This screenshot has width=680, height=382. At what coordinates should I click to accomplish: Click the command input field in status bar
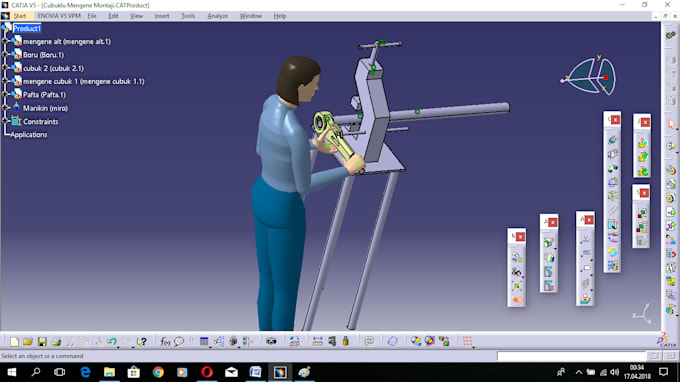571,356
